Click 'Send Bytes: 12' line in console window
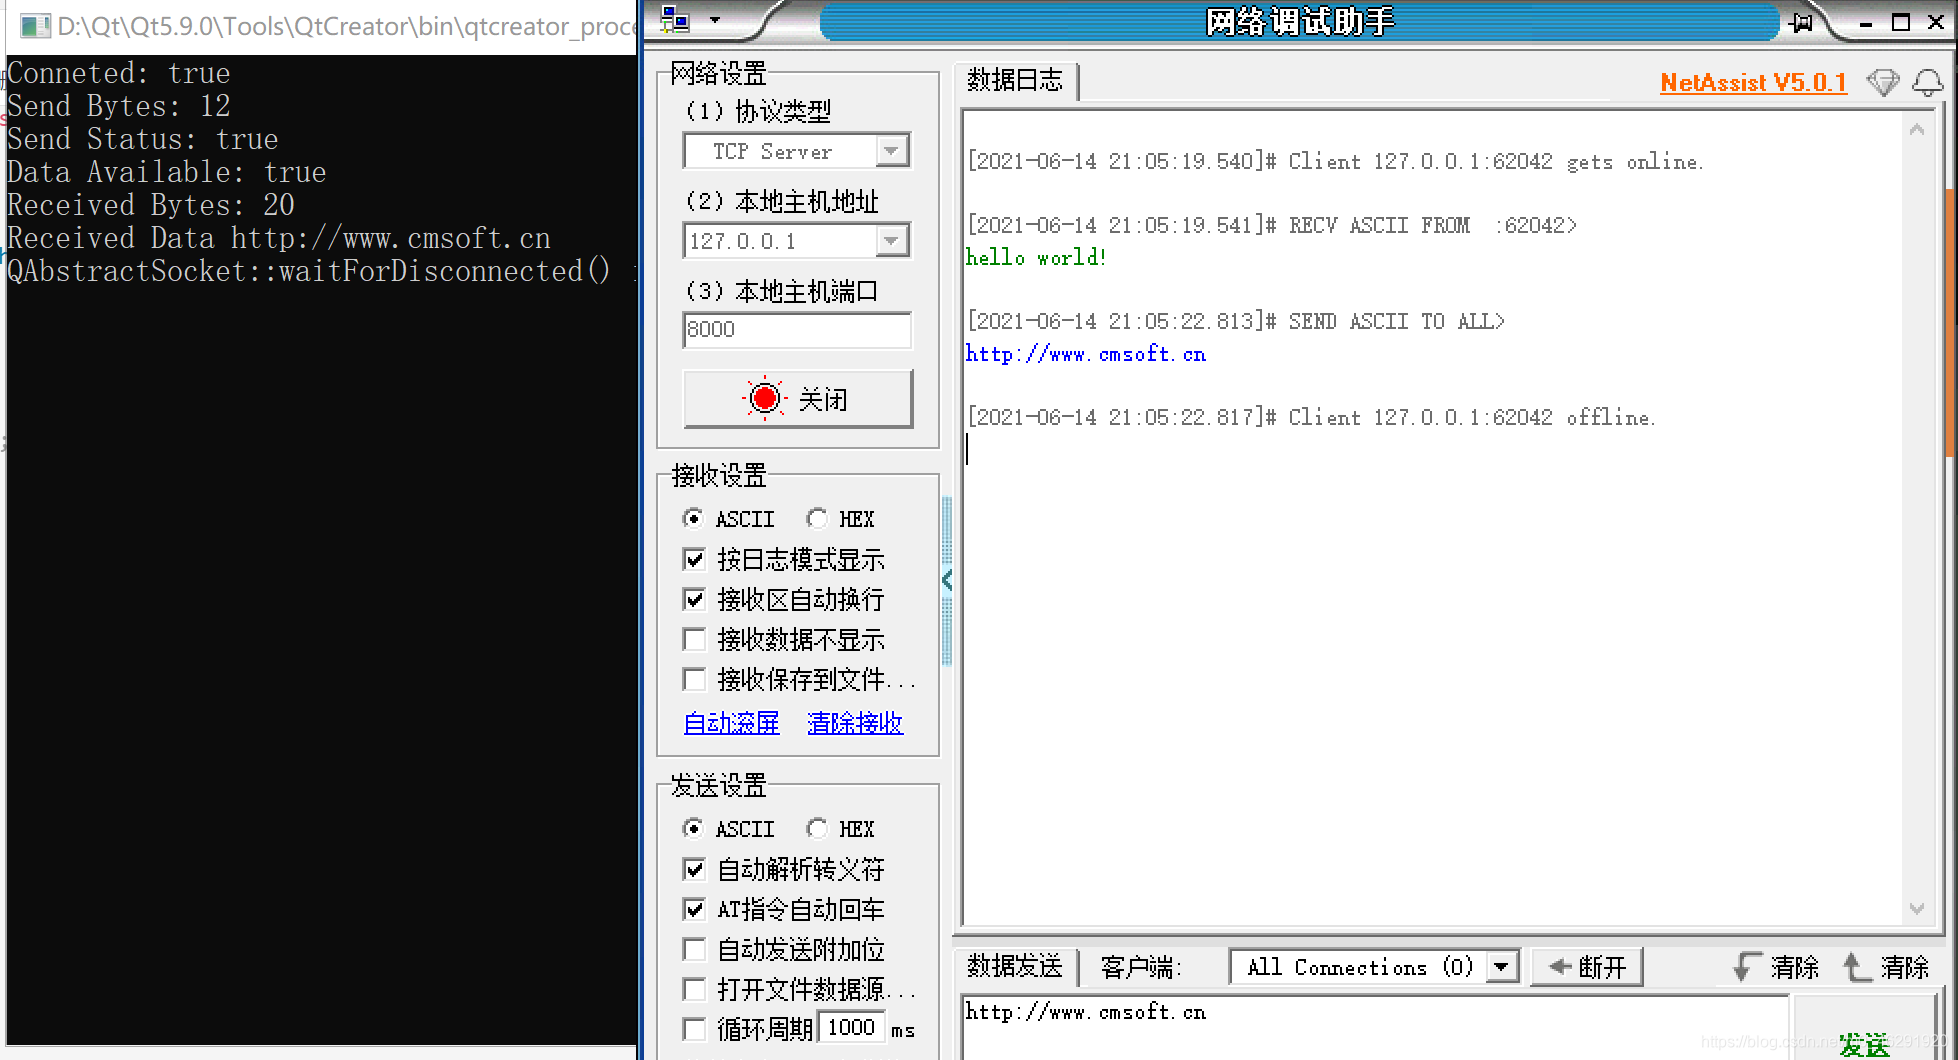The height and width of the screenshot is (1060, 1958). pos(119,106)
